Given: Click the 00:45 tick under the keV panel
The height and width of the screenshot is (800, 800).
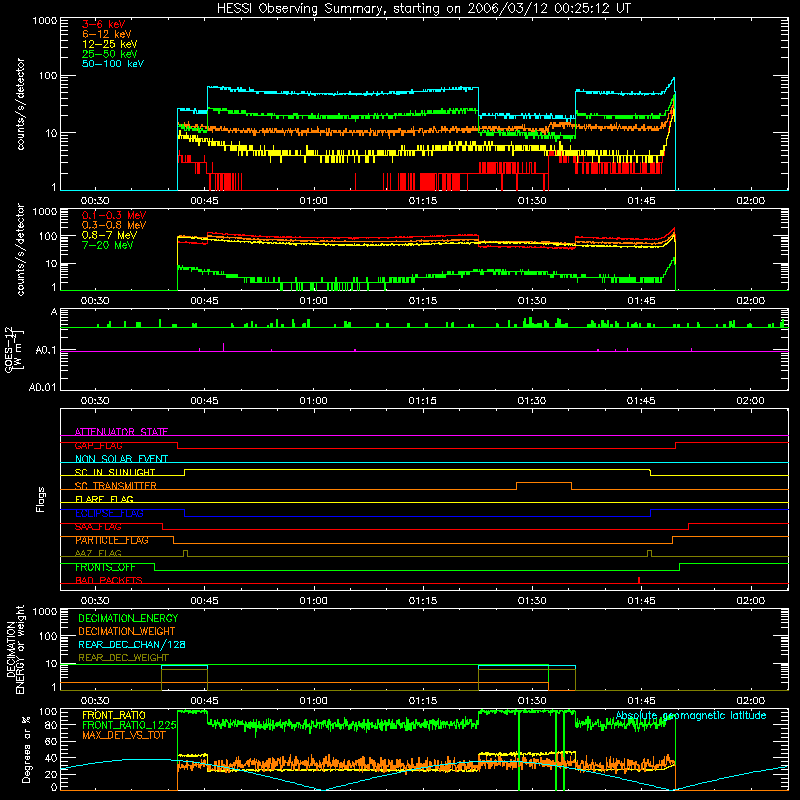Looking at the screenshot, I should coord(205,201).
